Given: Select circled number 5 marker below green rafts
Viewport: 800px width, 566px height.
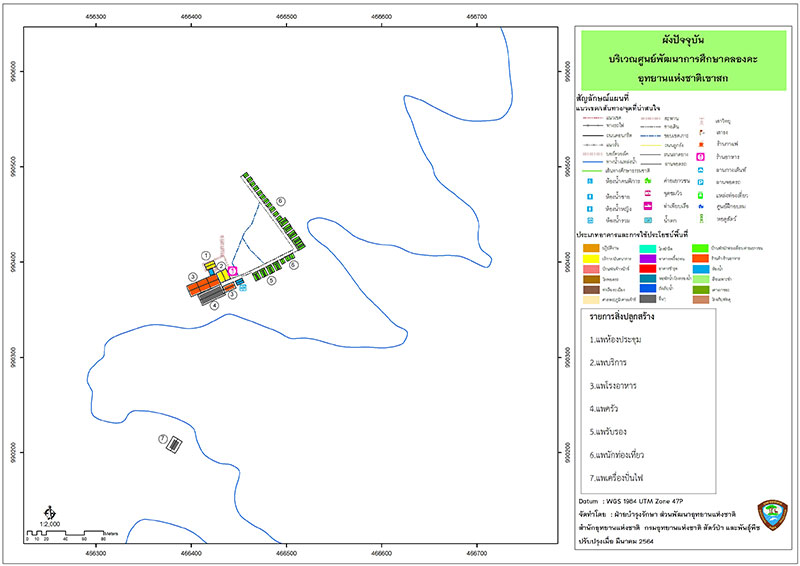Looking at the screenshot, I should [271, 281].
